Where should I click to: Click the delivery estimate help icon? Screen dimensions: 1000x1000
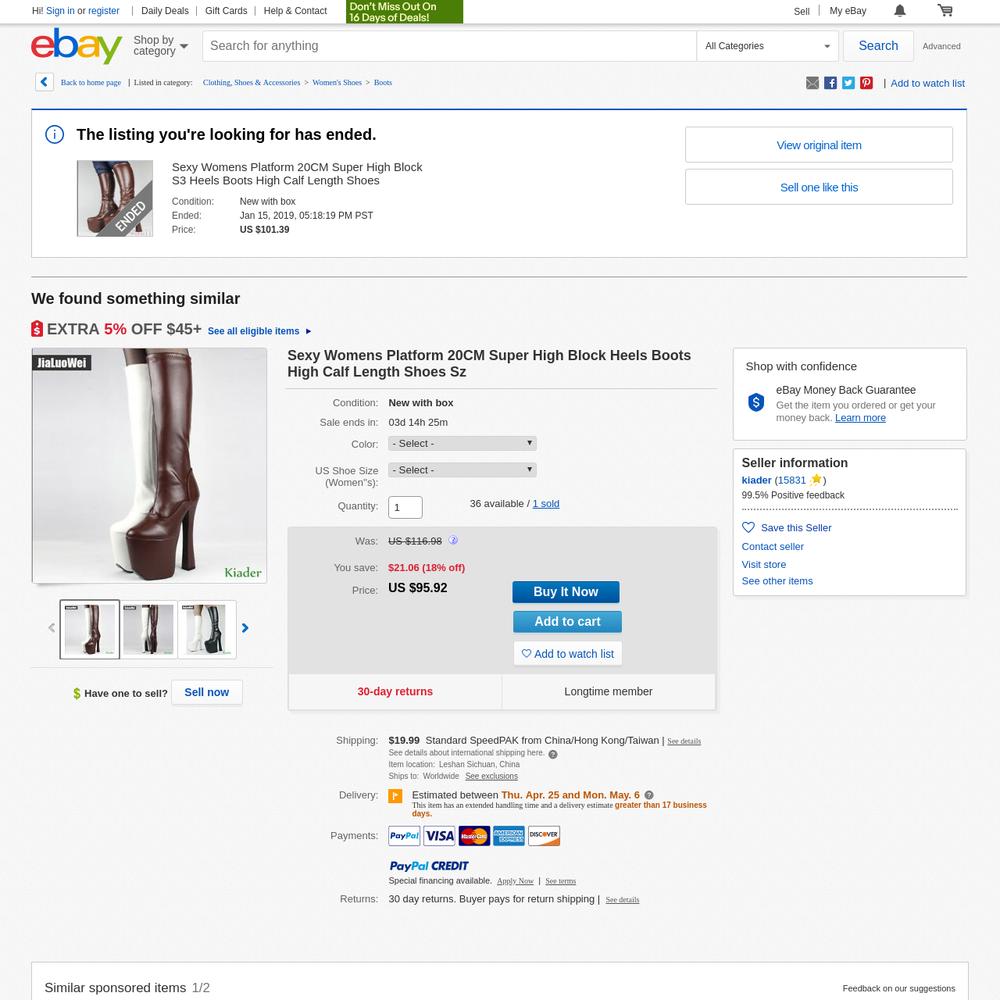(649, 795)
